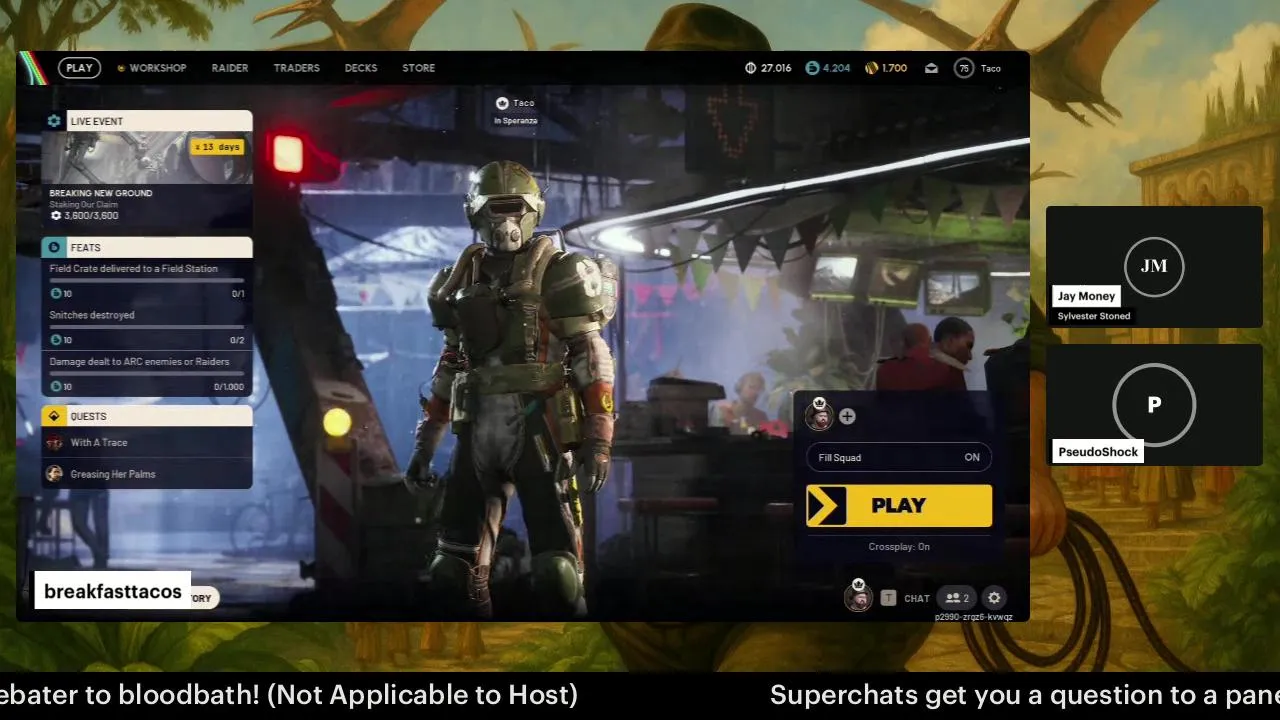The height and width of the screenshot is (720, 1280).
Task: Click the coin currency icon showing 27.016
Action: click(751, 68)
